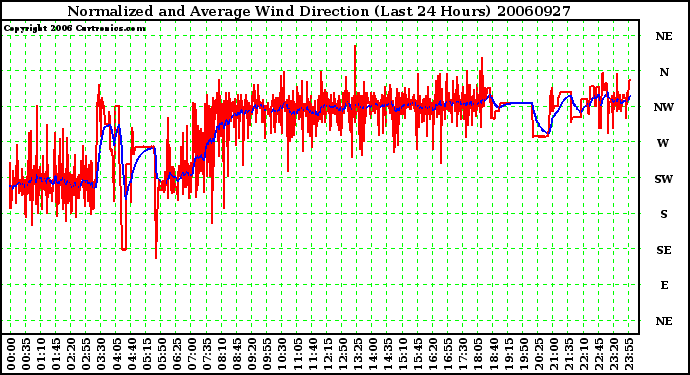Click the 17:30 time axis label
Screen dimensions: 690x375
pos(463,354)
